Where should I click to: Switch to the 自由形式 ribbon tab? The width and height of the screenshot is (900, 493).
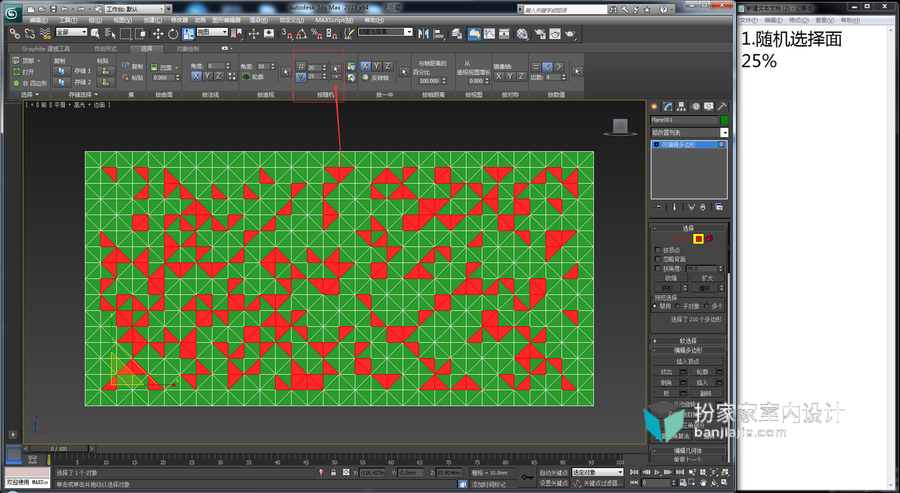tap(106, 49)
